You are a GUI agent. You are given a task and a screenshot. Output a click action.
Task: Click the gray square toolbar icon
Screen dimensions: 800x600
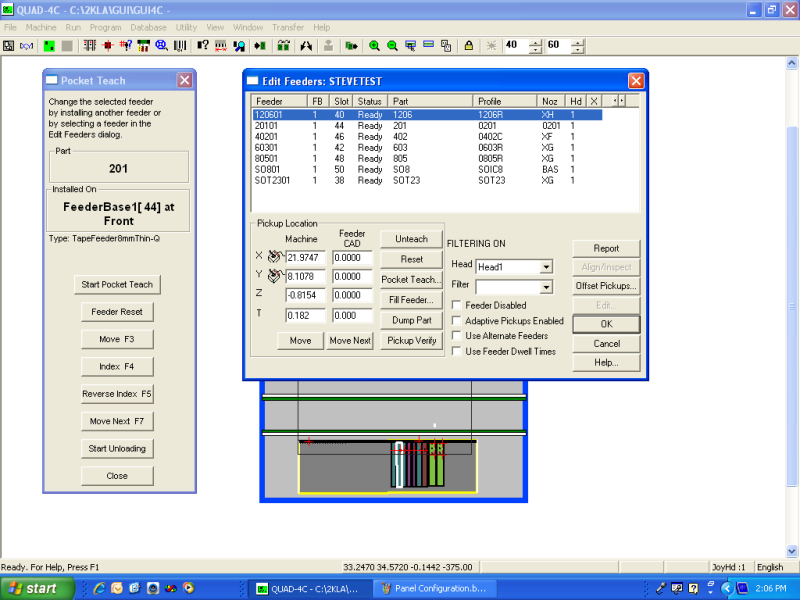point(67,46)
